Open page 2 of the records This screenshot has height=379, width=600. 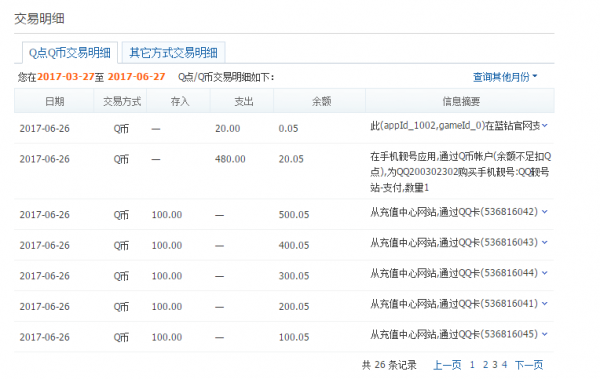click(x=485, y=365)
